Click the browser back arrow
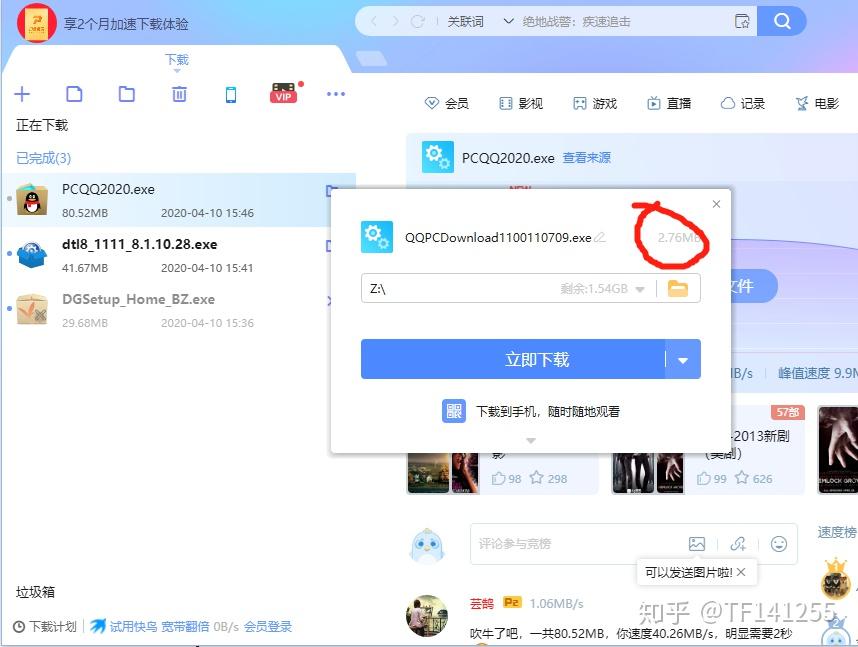The height and width of the screenshot is (647, 858). (374, 21)
